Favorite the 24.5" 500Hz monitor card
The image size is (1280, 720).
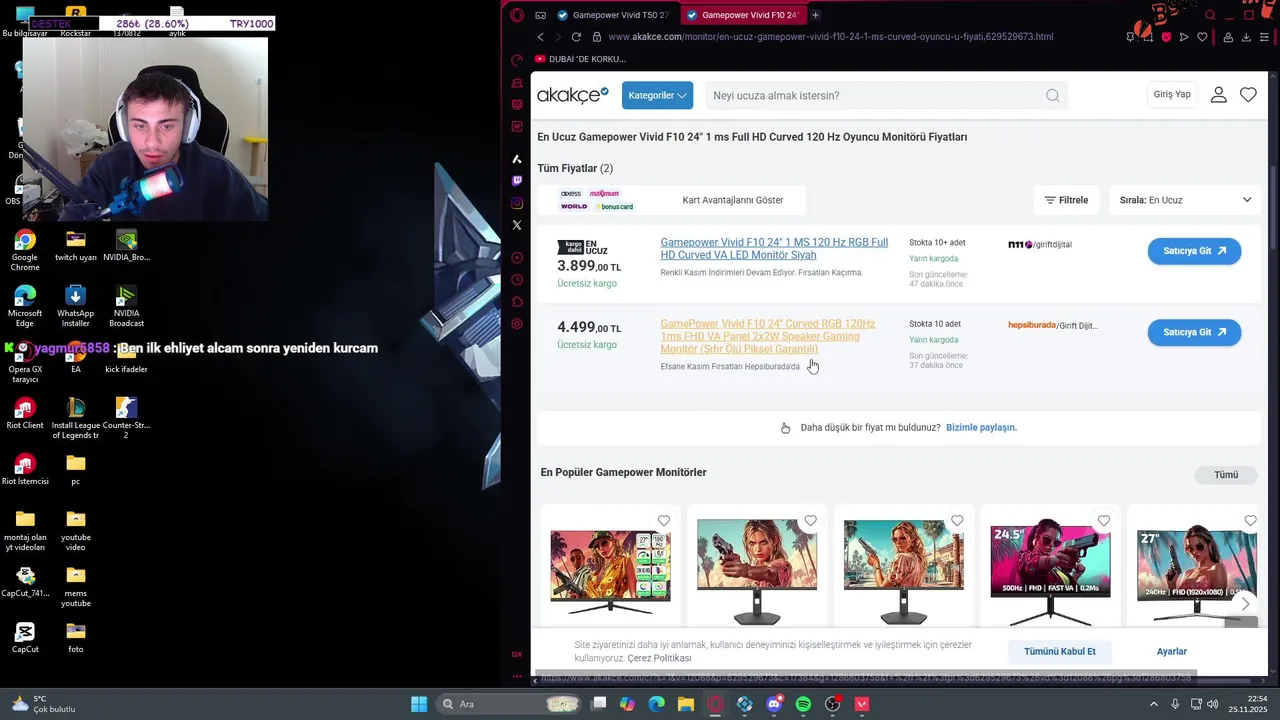click(x=1104, y=521)
